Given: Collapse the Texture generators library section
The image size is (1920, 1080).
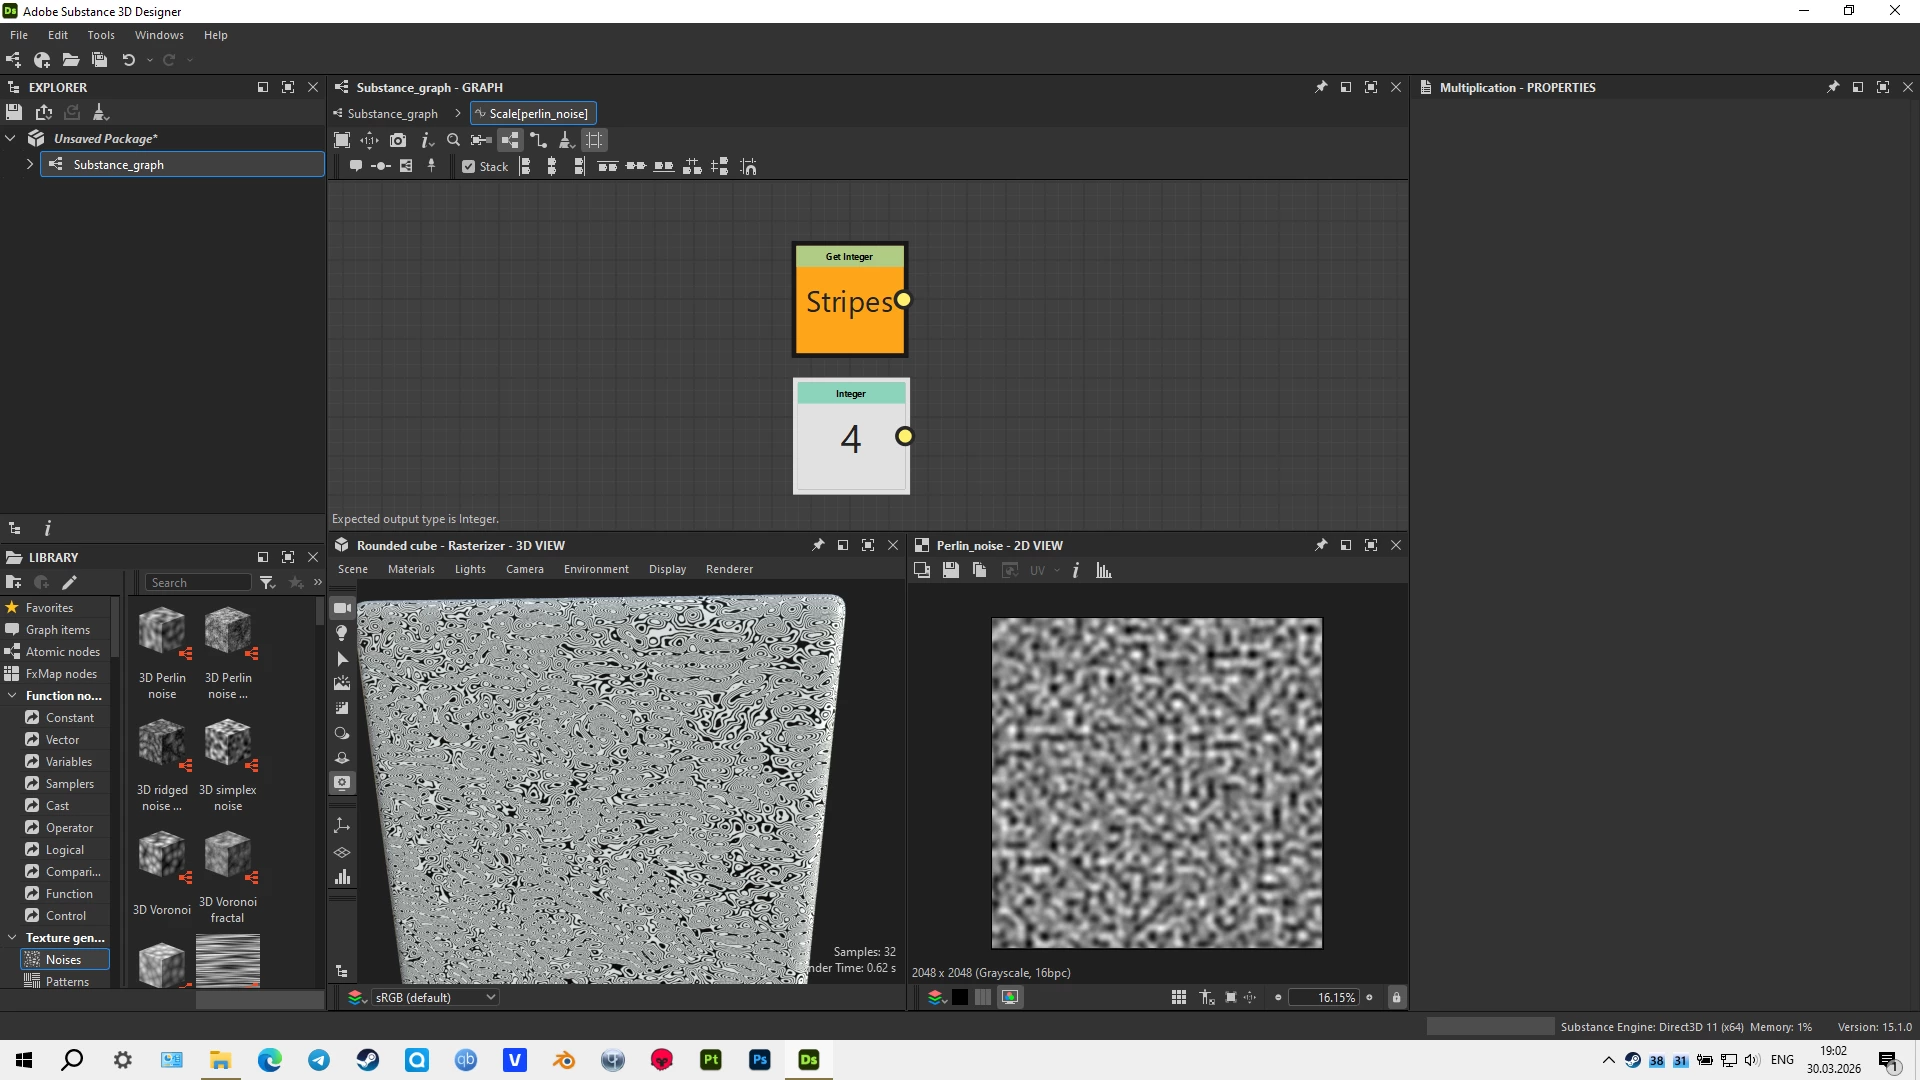Looking at the screenshot, I should [x=12, y=937].
